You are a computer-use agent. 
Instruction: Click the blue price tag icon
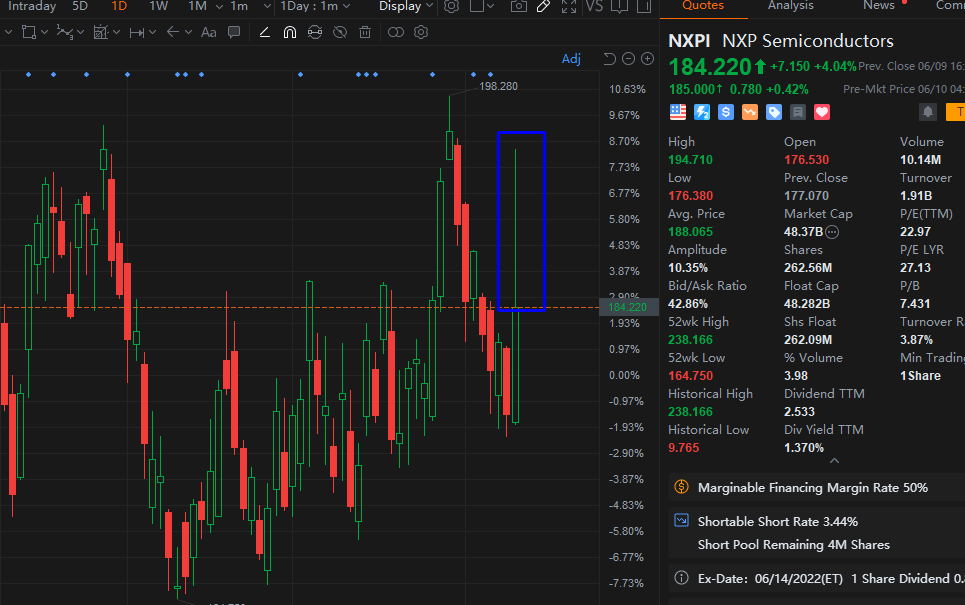774,112
